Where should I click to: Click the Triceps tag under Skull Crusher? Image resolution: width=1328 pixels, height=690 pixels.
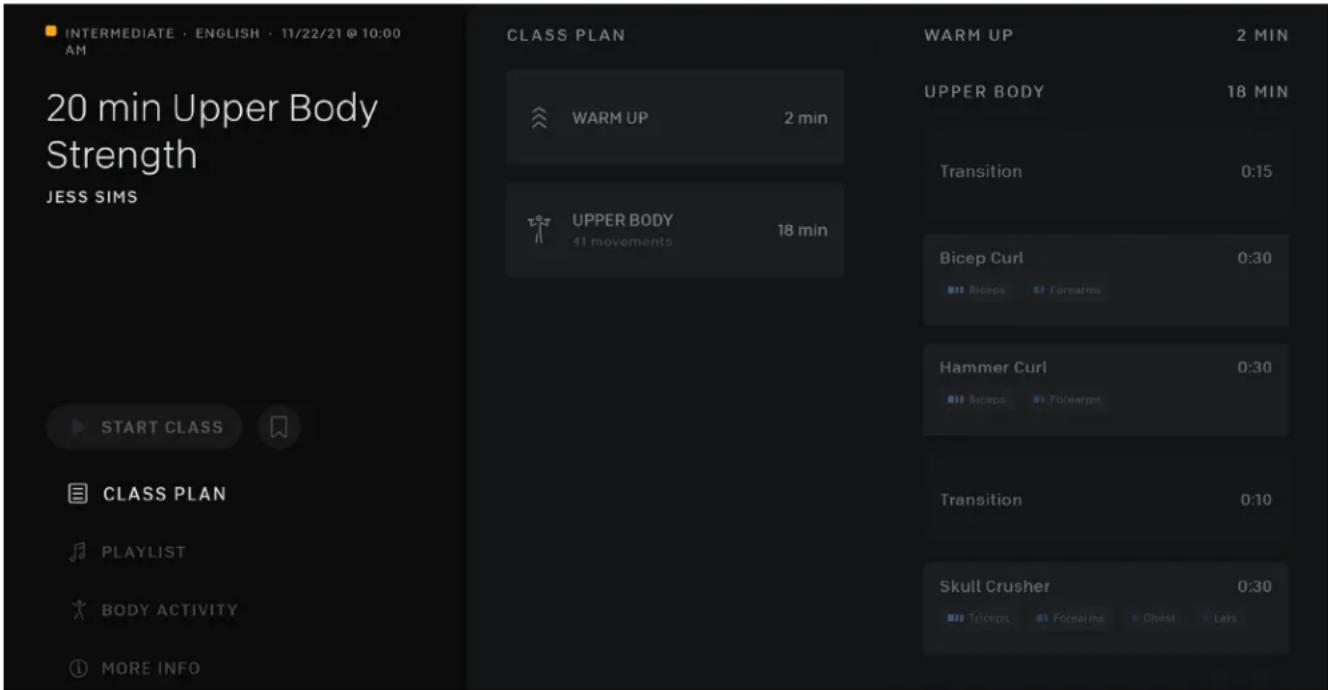coord(979,618)
